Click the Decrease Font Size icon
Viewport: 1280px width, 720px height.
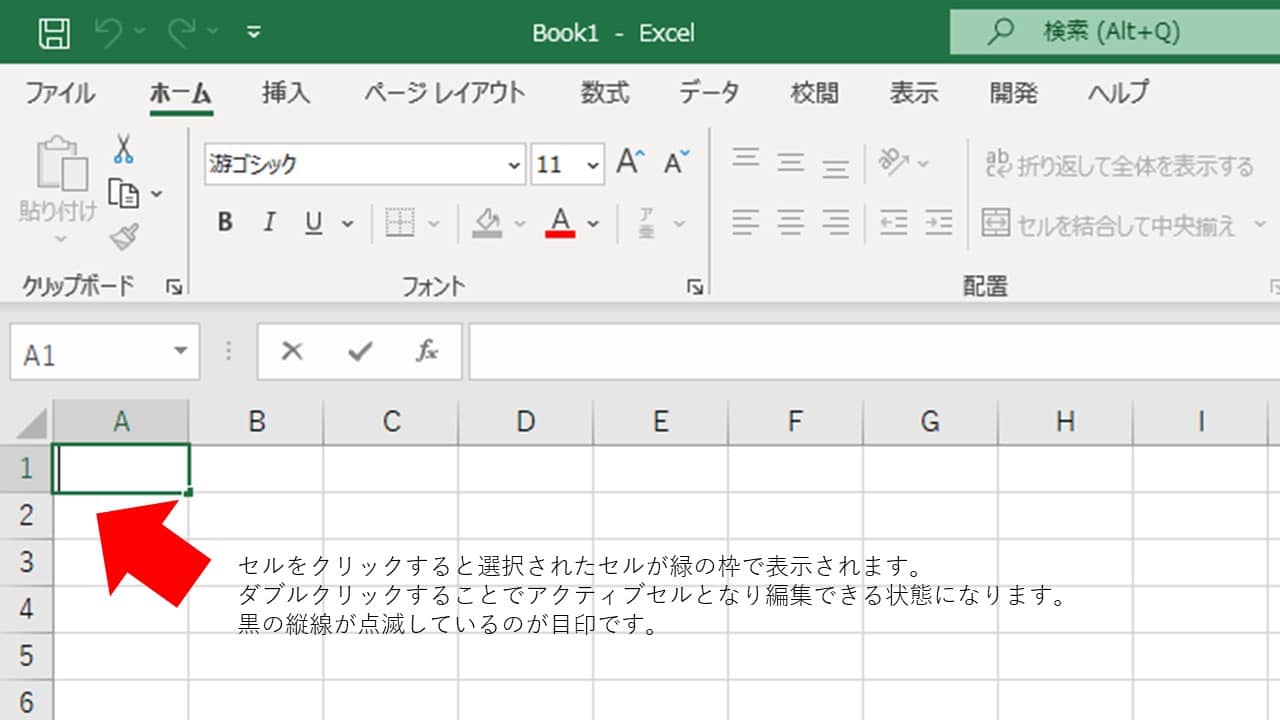pyautogui.click(x=677, y=162)
